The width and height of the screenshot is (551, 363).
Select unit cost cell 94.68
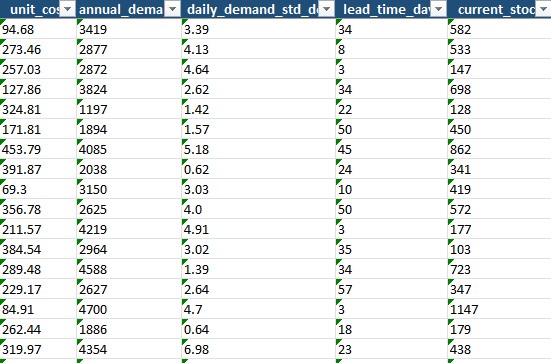pyautogui.click(x=38, y=29)
